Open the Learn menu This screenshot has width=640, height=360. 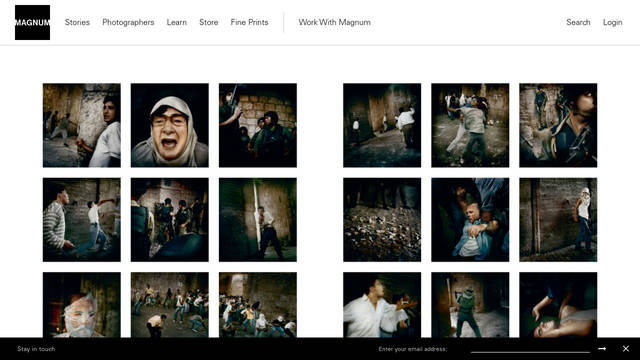coord(176,22)
